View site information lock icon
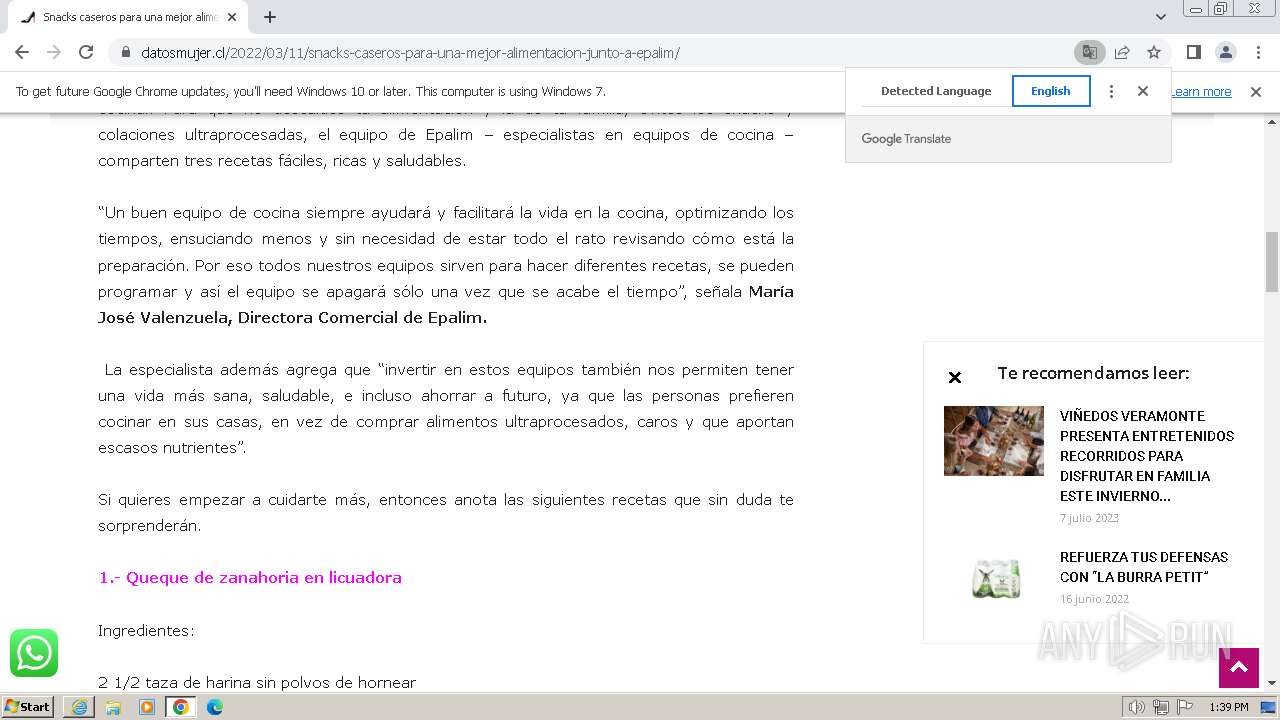This screenshot has width=1280, height=720. [x=125, y=52]
